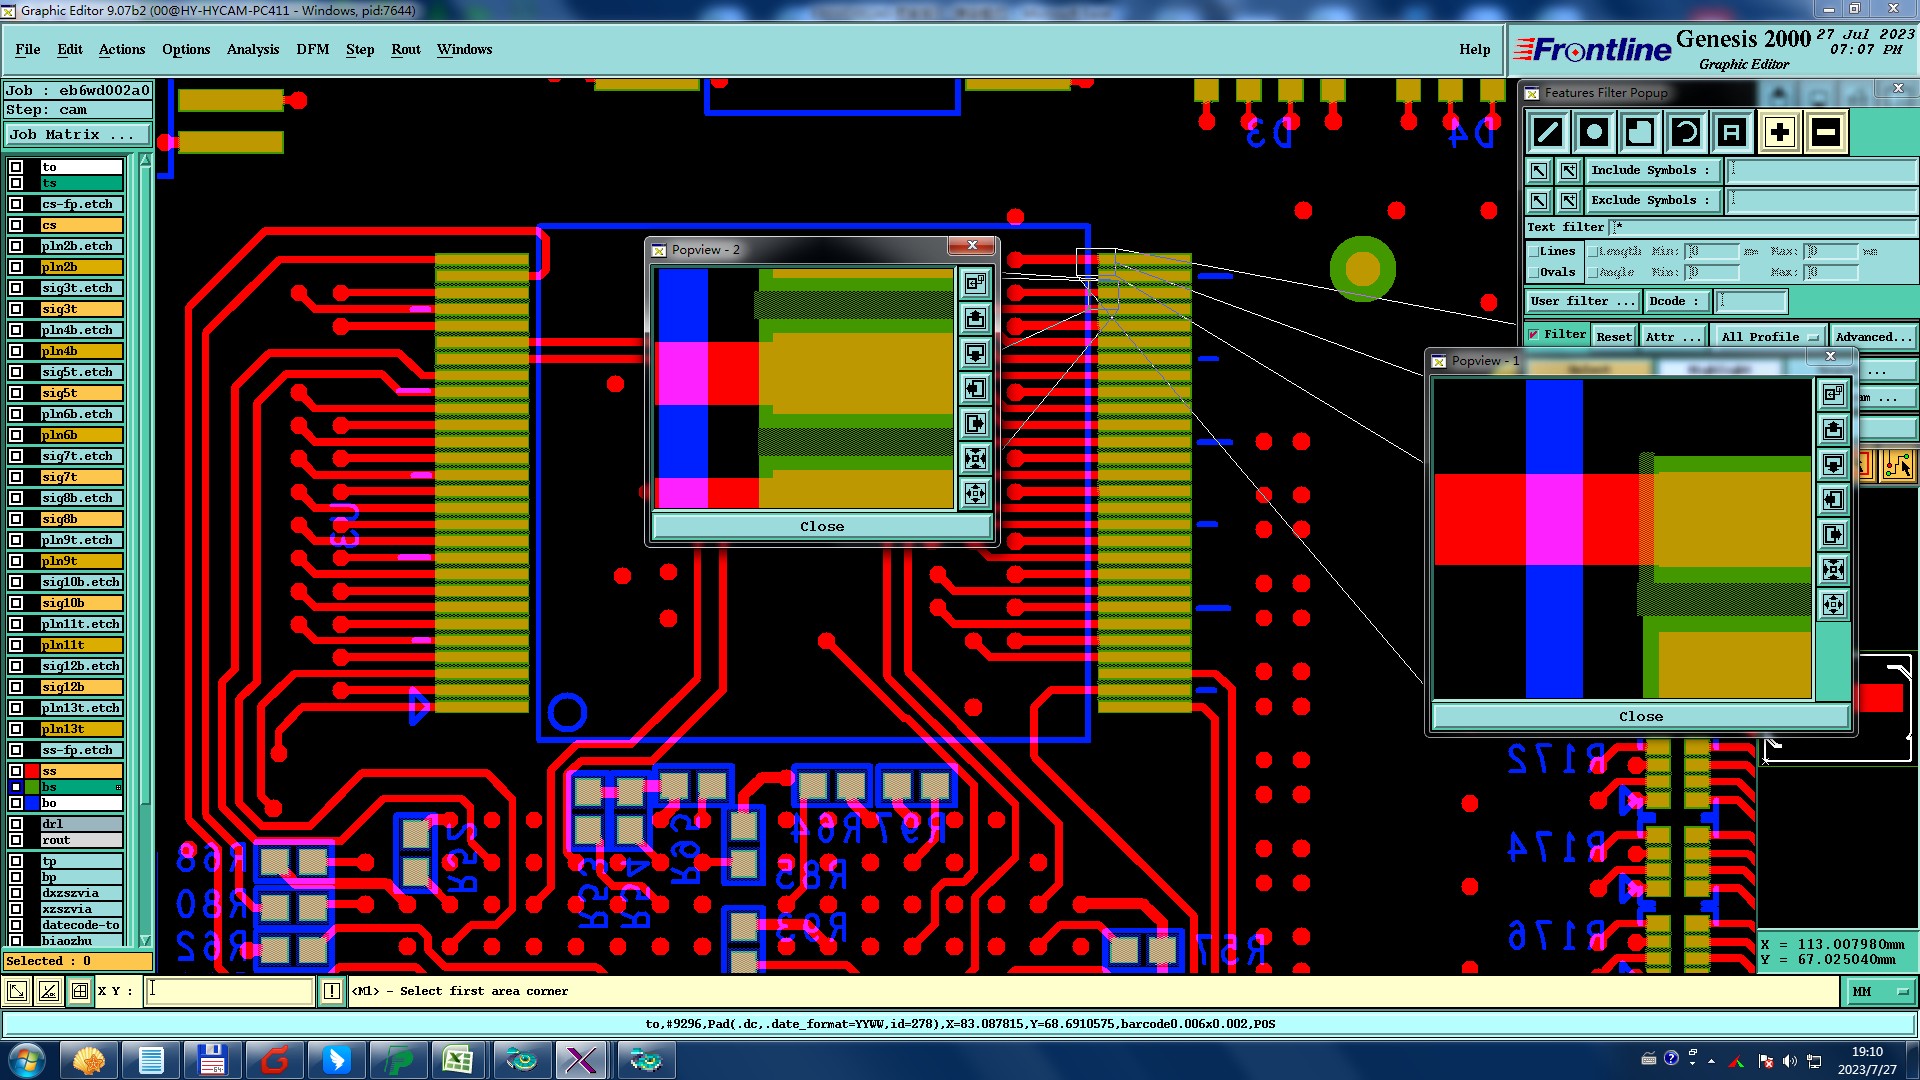Toggle negative polarity minus filter icon
The height and width of the screenshot is (1080, 1920).
pyautogui.click(x=1826, y=132)
